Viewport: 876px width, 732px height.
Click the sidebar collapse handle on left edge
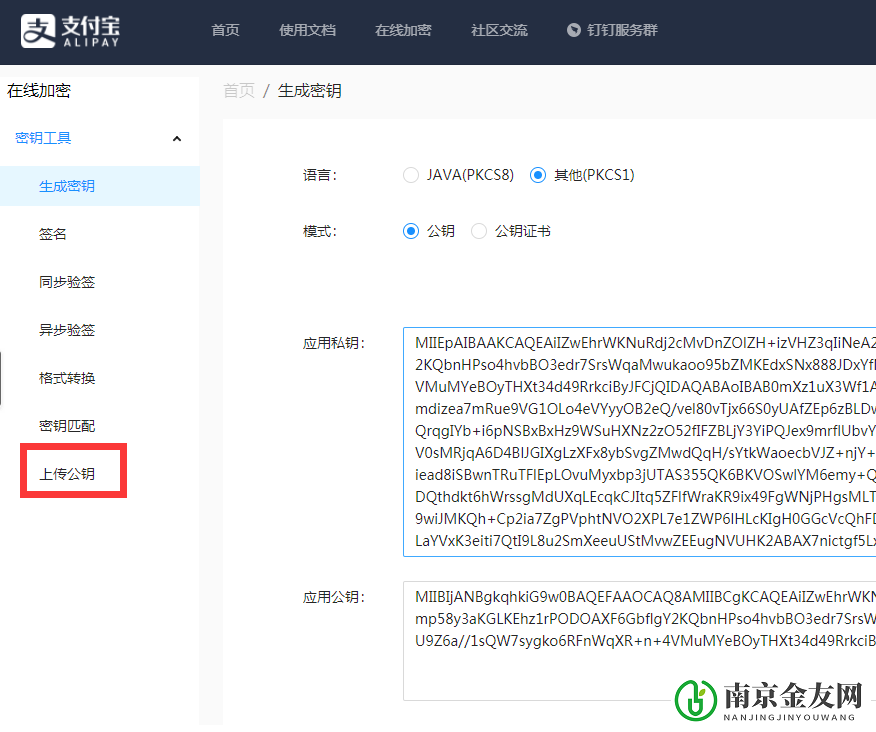pyautogui.click(x=3, y=378)
